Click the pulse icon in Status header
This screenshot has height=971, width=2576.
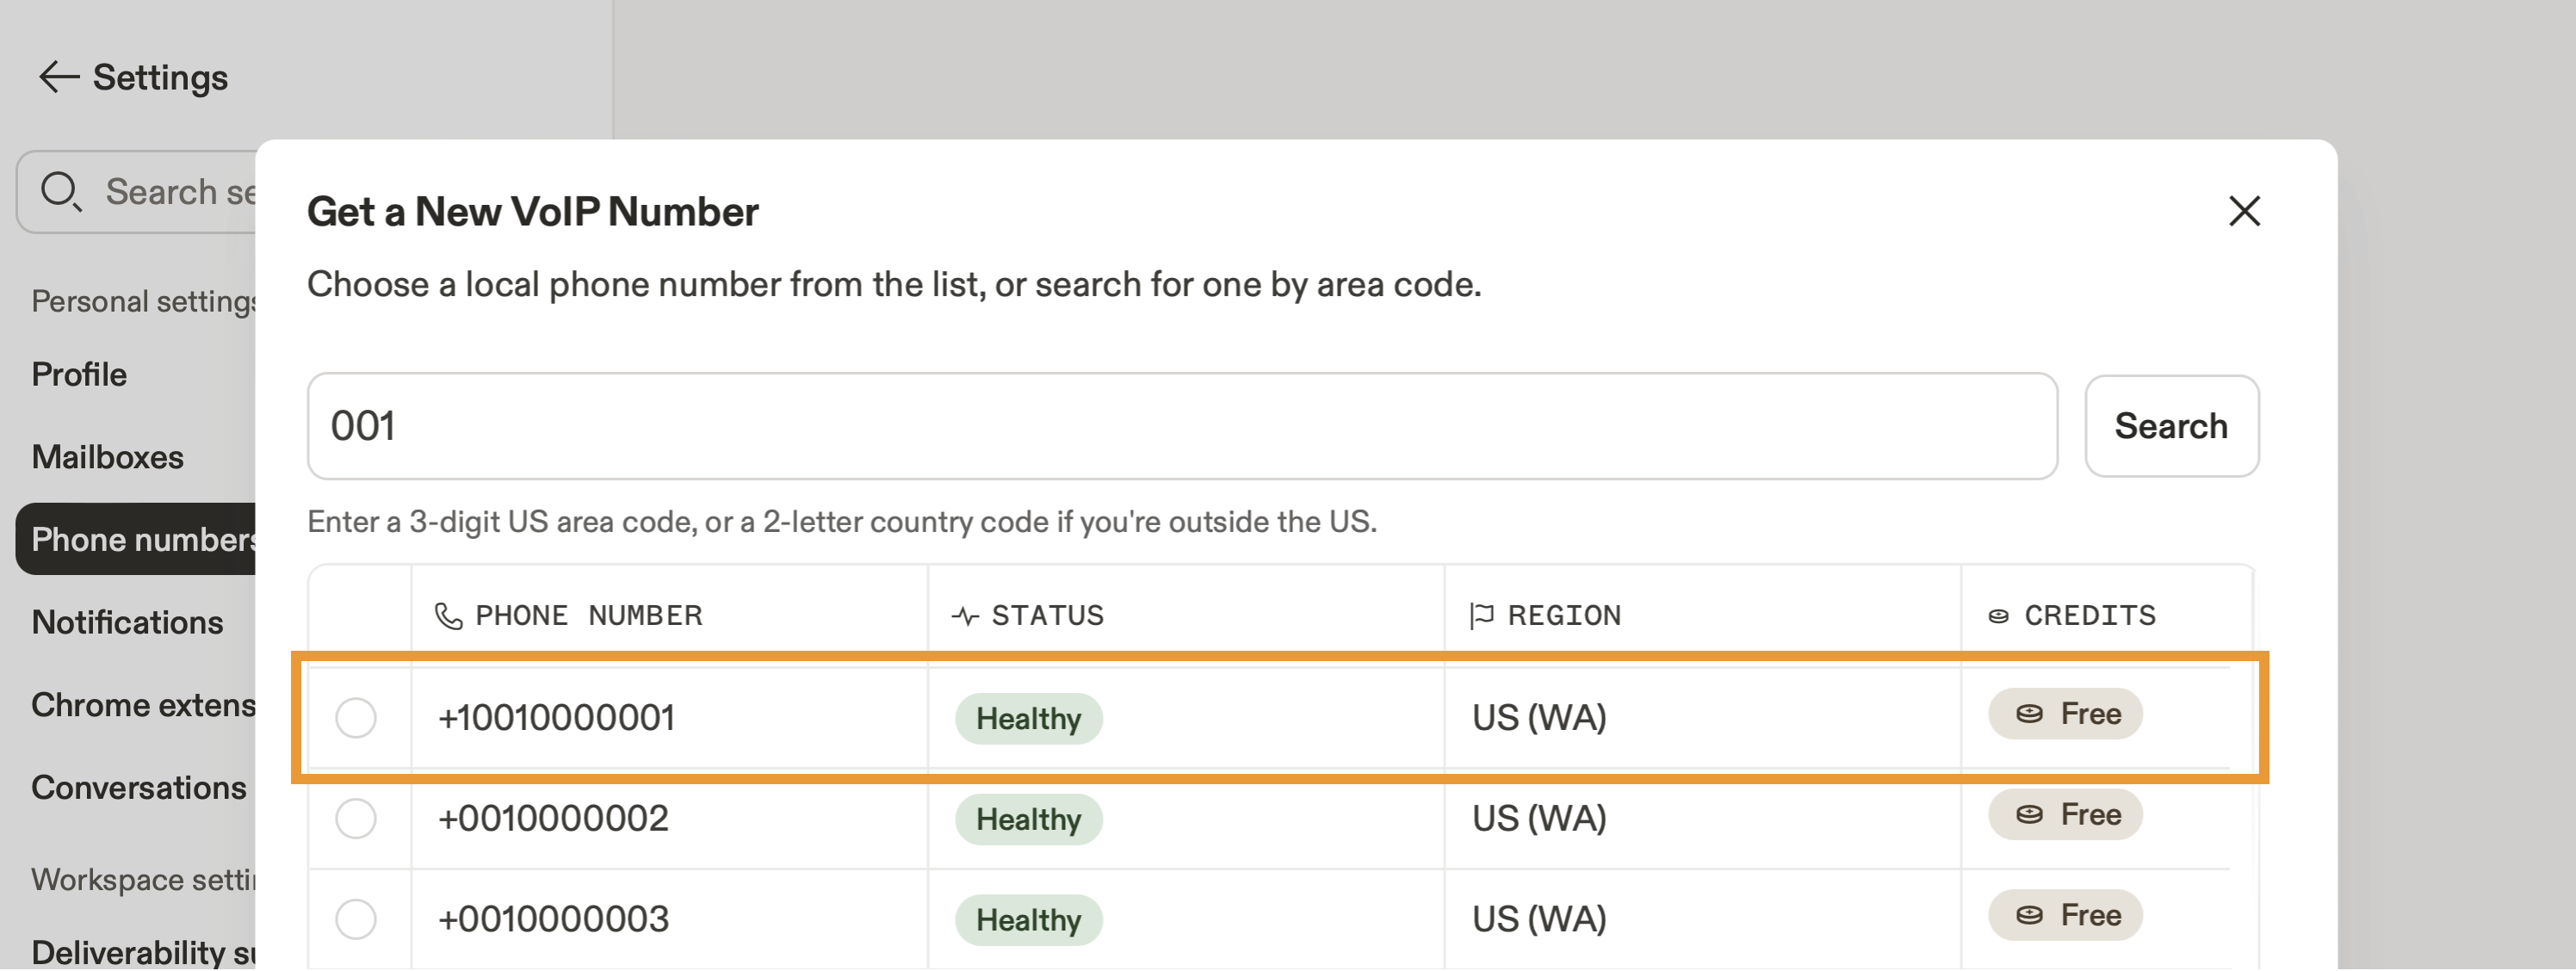965,616
